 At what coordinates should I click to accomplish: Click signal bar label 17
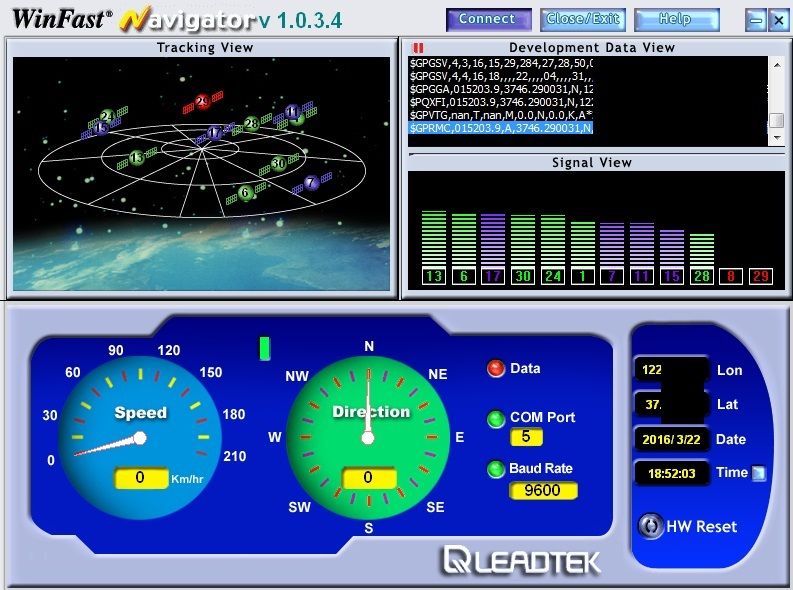tap(493, 276)
